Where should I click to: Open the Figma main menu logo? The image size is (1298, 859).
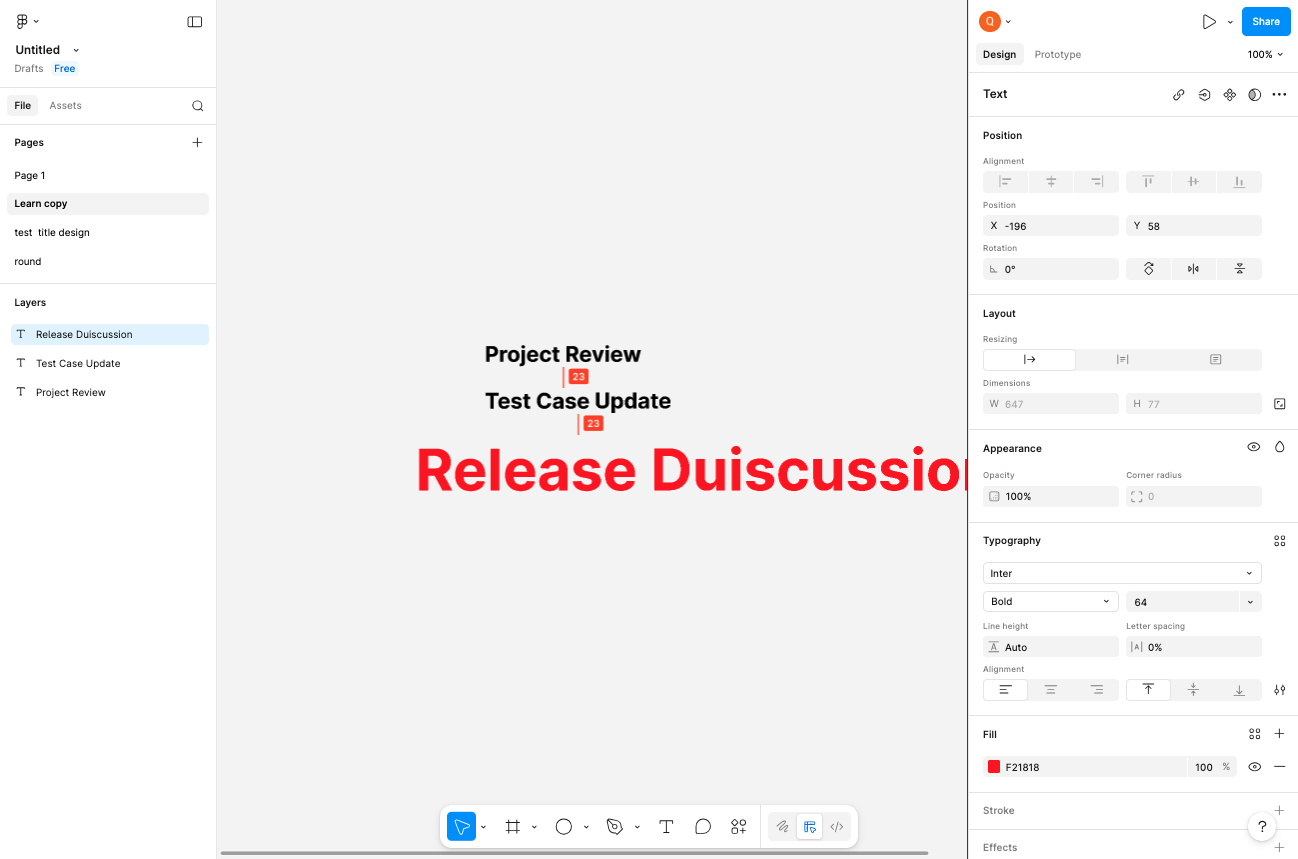click(x=22, y=21)
